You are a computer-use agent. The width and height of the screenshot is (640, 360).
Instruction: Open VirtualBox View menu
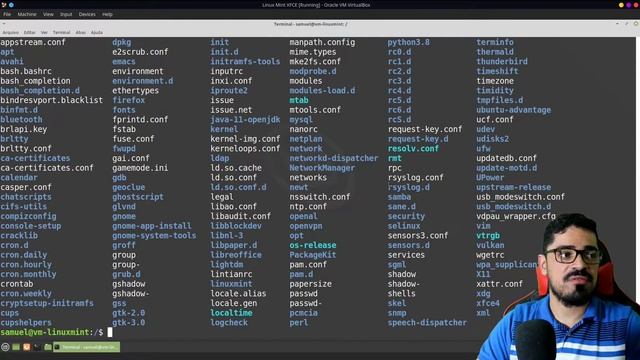(x=48, y=14)
